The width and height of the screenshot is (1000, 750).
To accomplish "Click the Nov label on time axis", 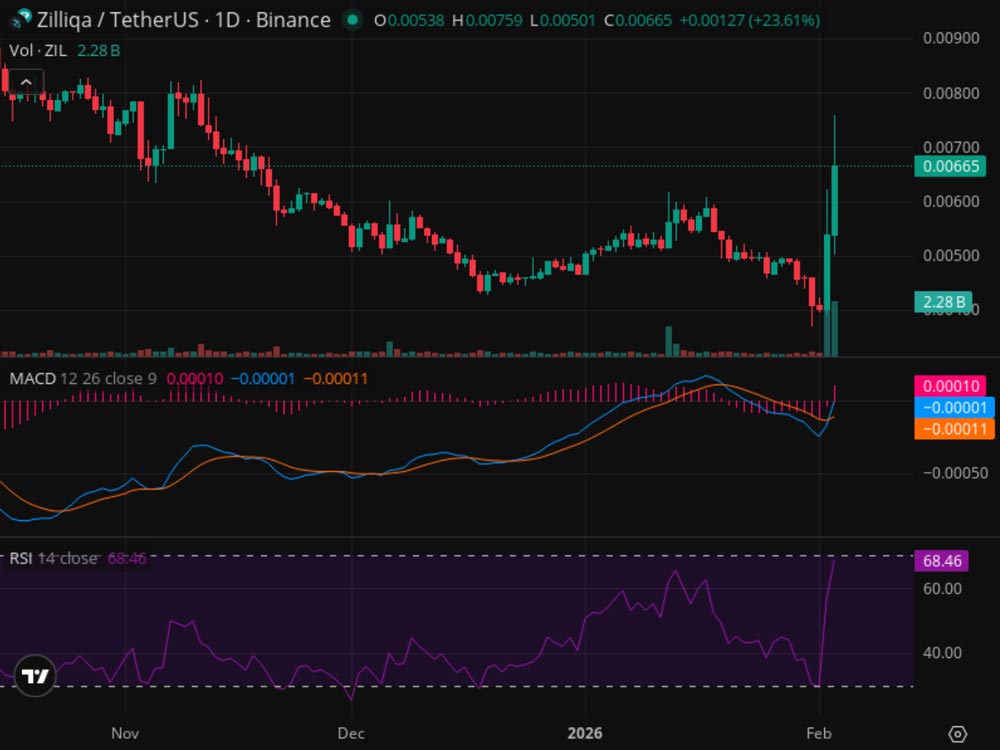I will (125, 733).
